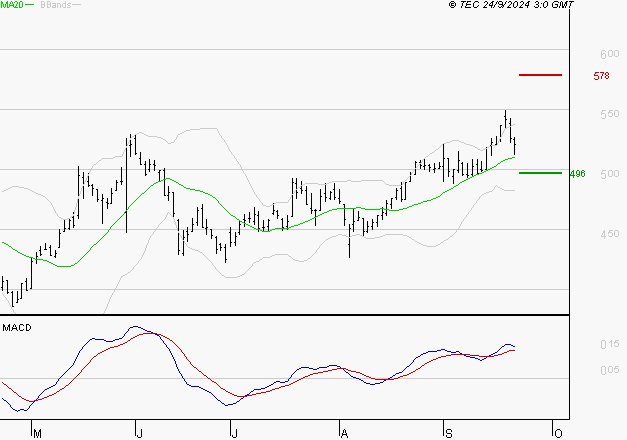Click the M month marker on the time axis

click(x=37, y=434)
